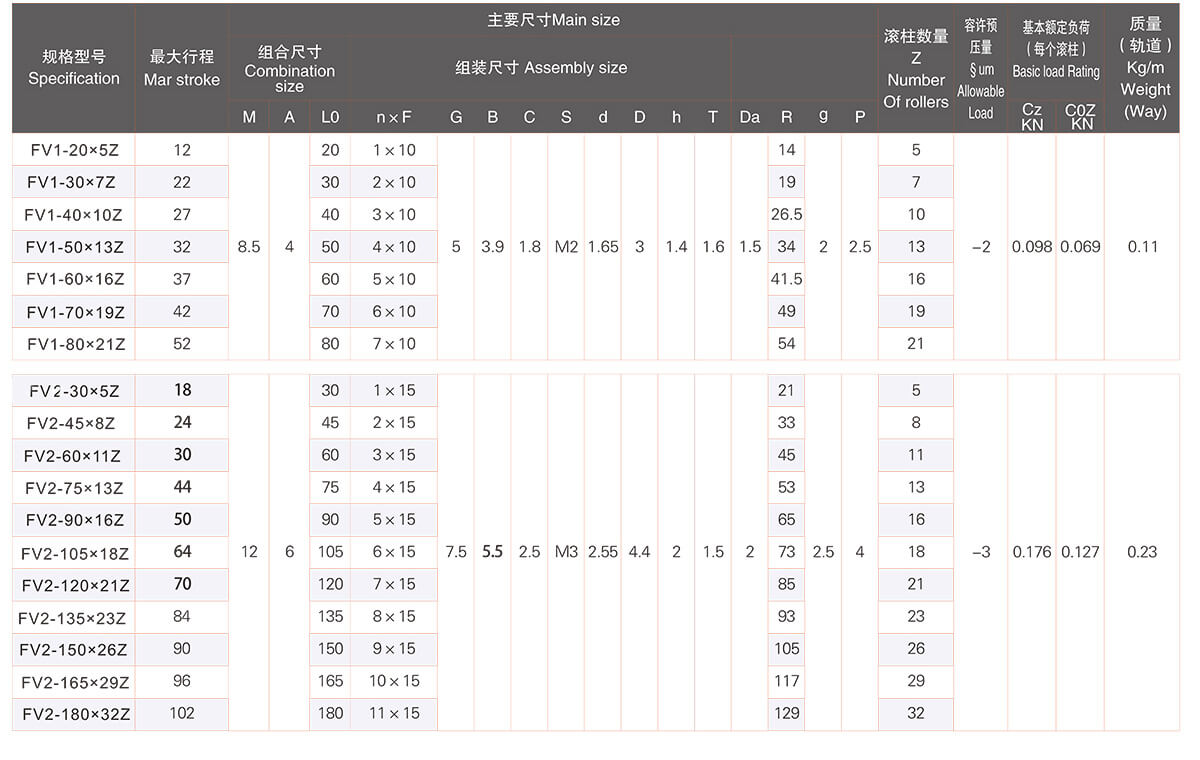Select the L0 value 135
Screen dimensions: 1200x760
(x=330, y=617)
